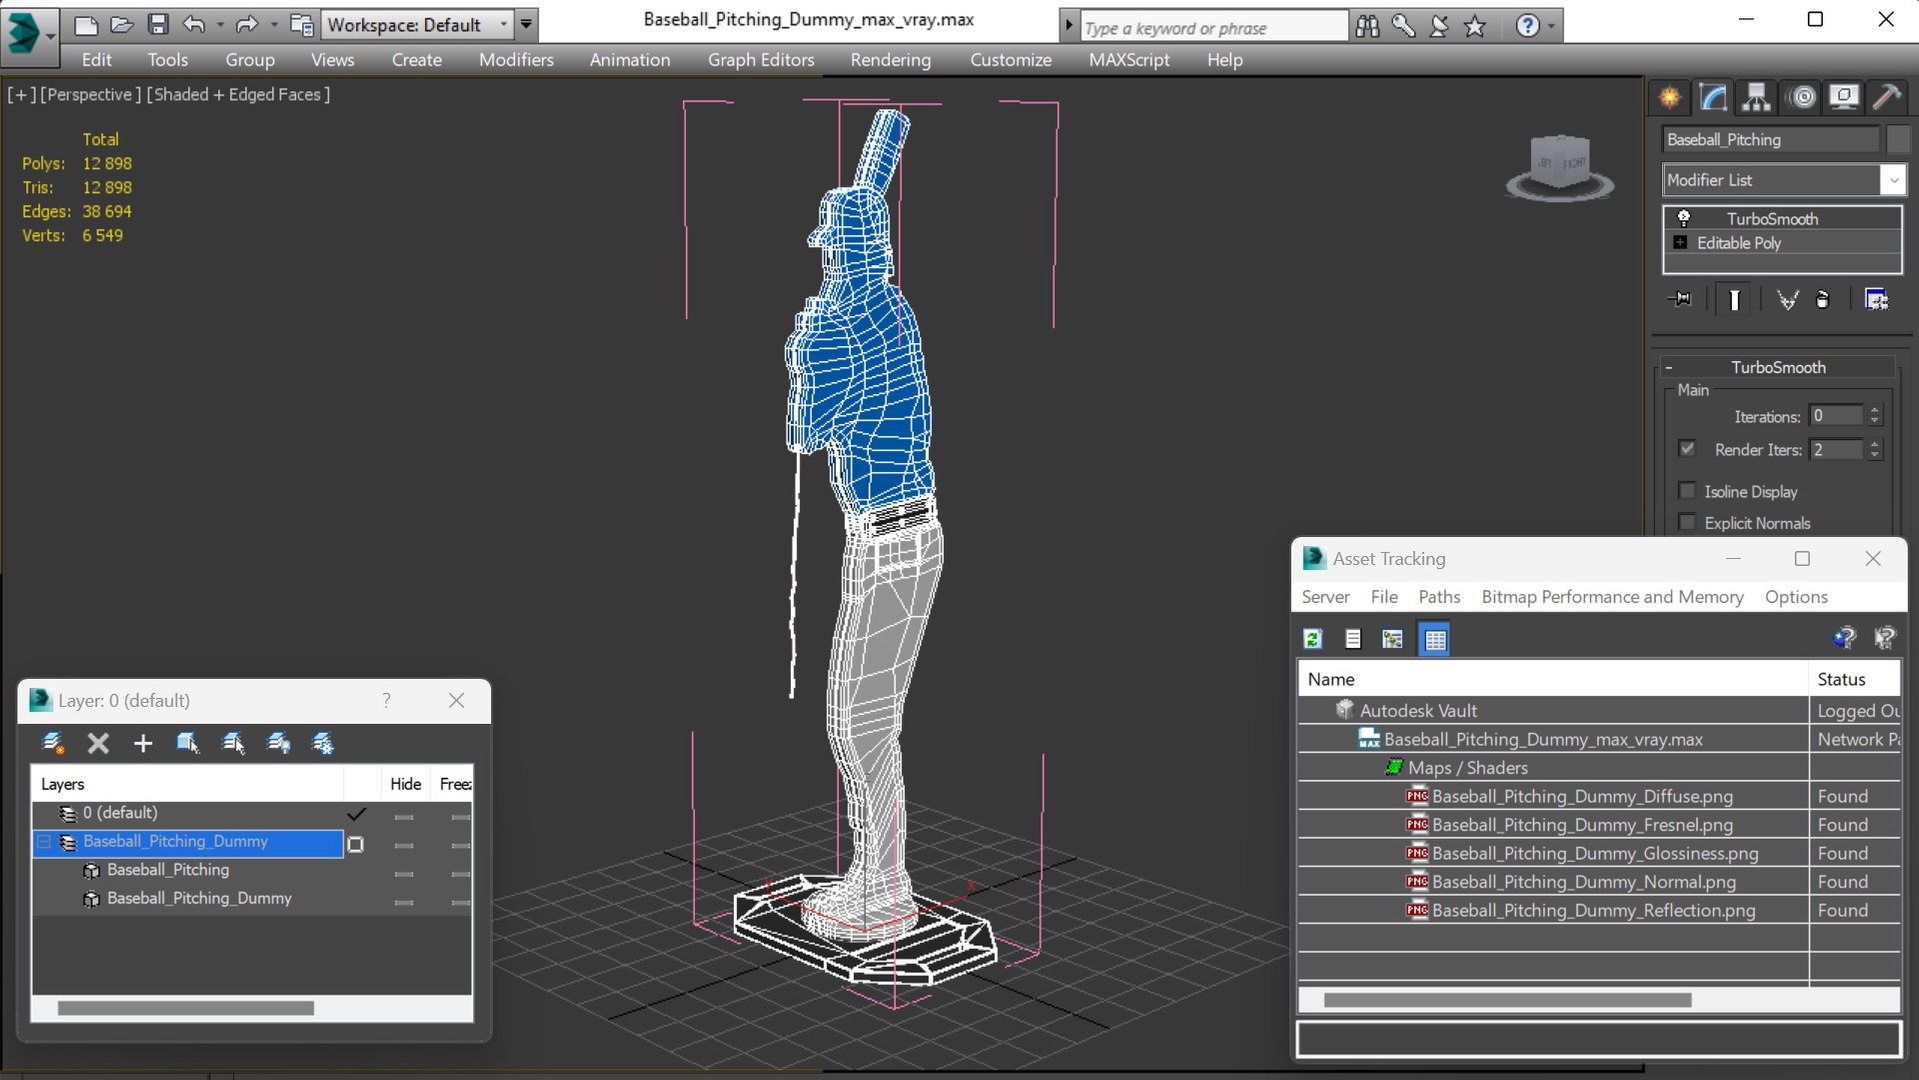Click the [Shaded + Edged Faces] viewport label
The image size is (1919, 1080).
[x=238, y=94]
